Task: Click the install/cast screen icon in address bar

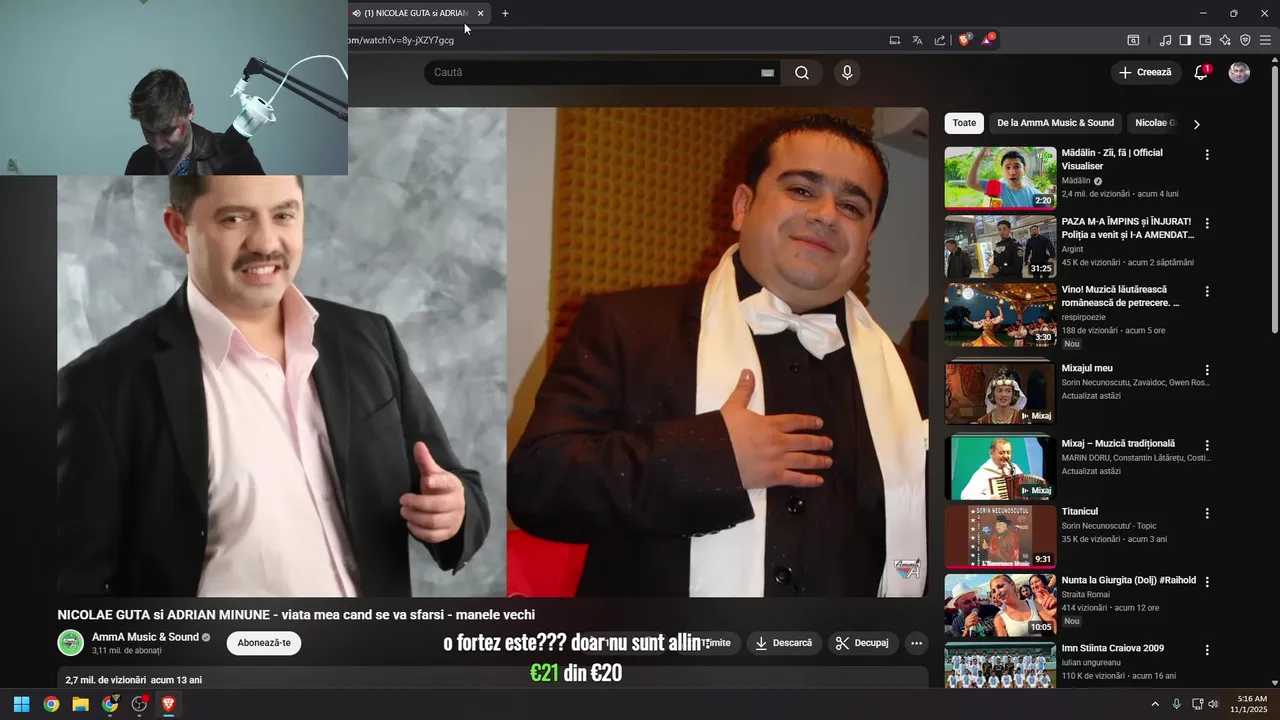Action: (895, 40)
